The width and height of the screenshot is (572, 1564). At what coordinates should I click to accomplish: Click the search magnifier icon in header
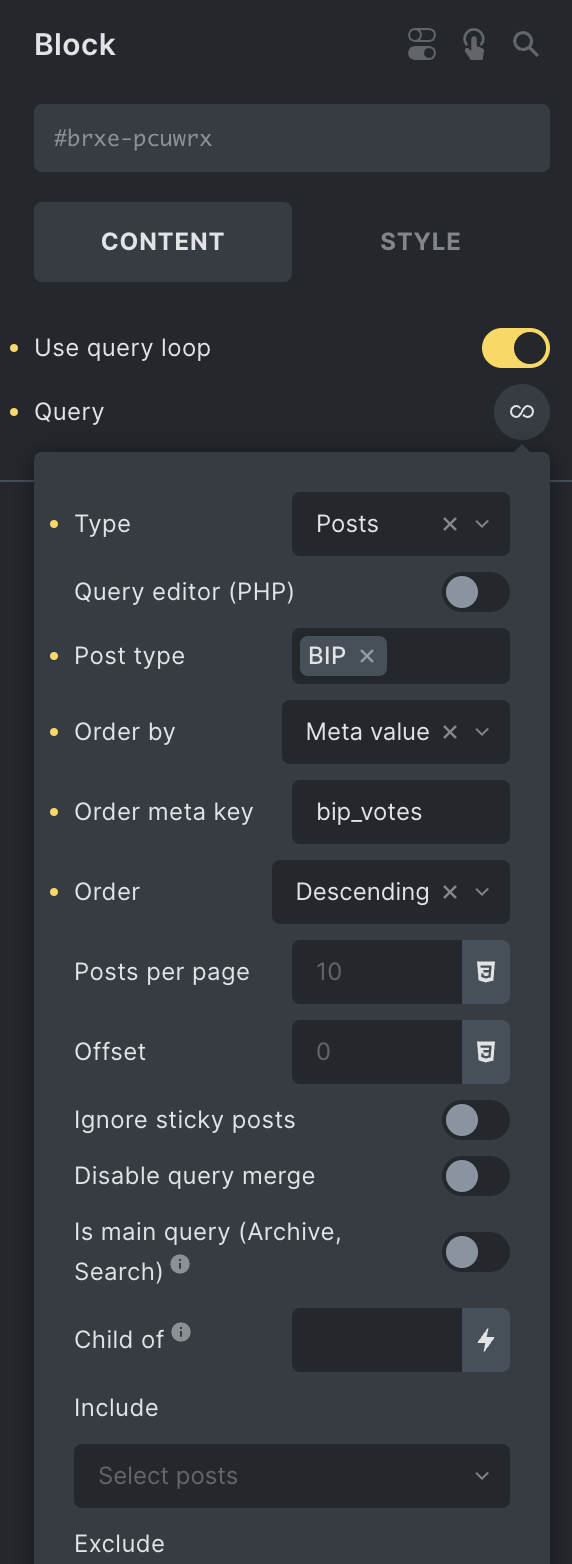point(526,44)
